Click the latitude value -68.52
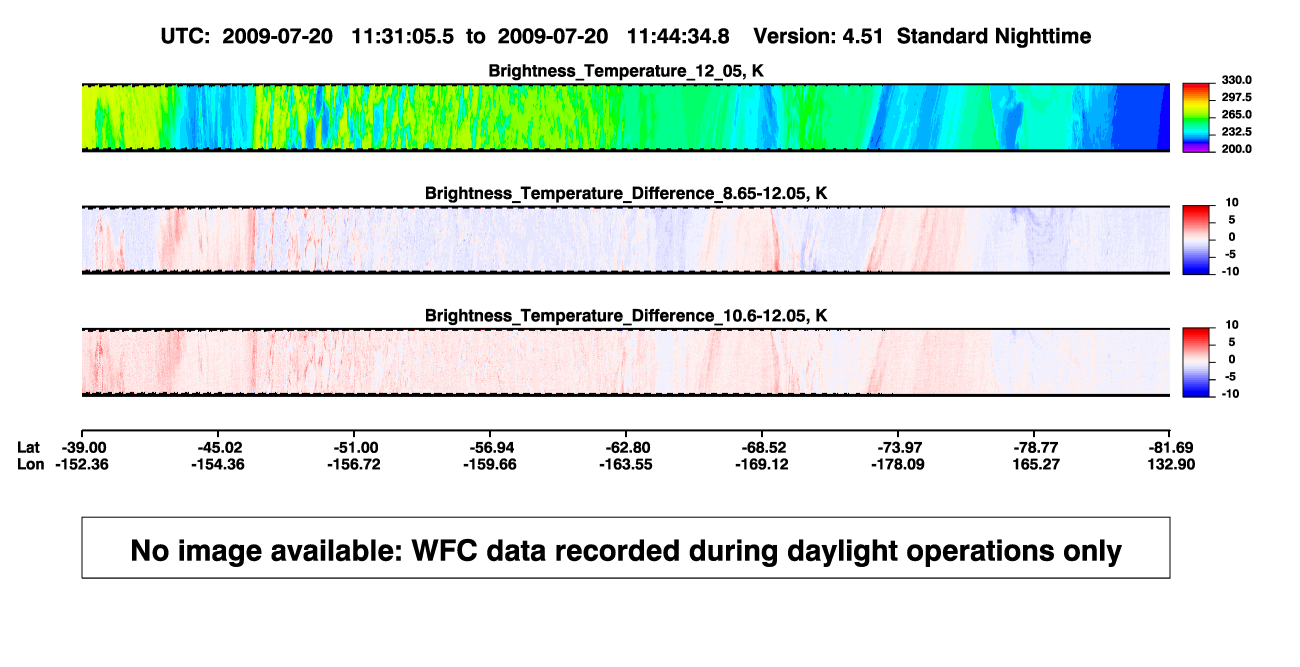This screenshot has width=1300, height=667. (x=762, y=447)
